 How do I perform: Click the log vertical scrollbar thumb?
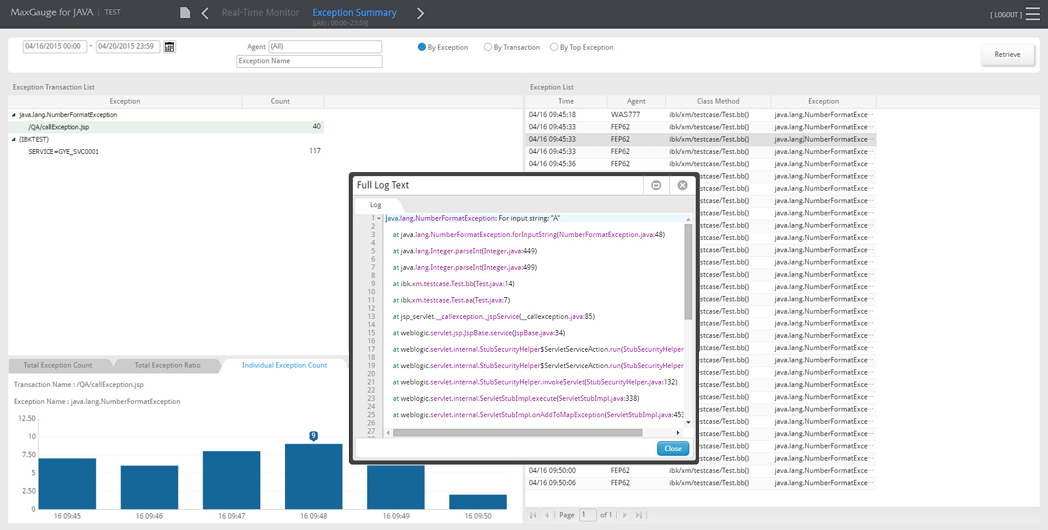688,271
